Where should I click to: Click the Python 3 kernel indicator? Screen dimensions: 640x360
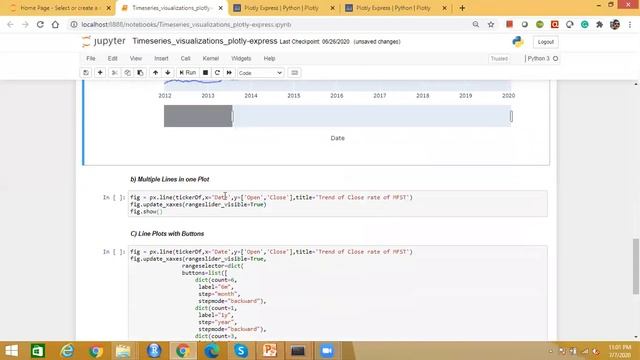click(x=542, y=58)
